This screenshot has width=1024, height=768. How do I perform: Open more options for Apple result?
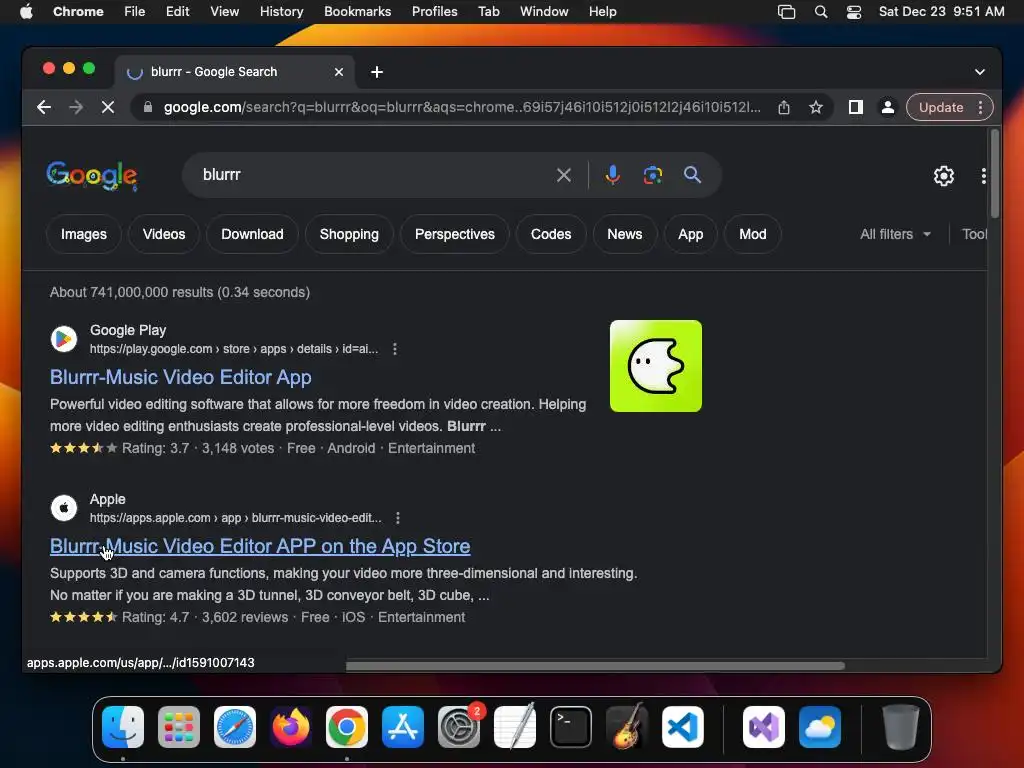(397, 518)
